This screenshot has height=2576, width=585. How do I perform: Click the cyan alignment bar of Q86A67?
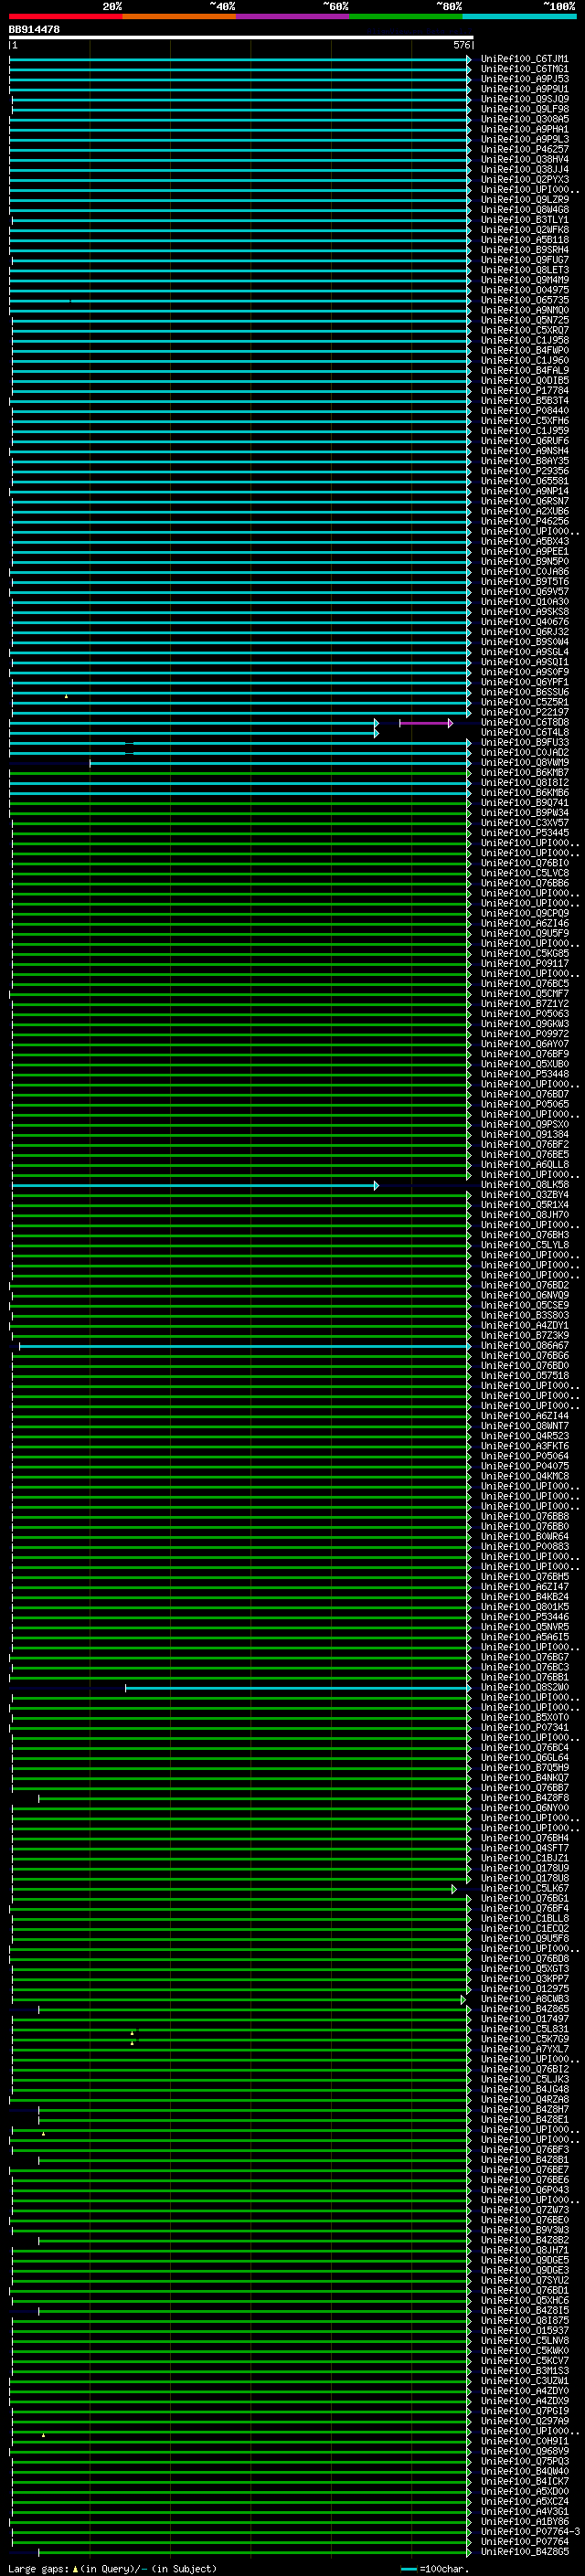coord(244,1346)
